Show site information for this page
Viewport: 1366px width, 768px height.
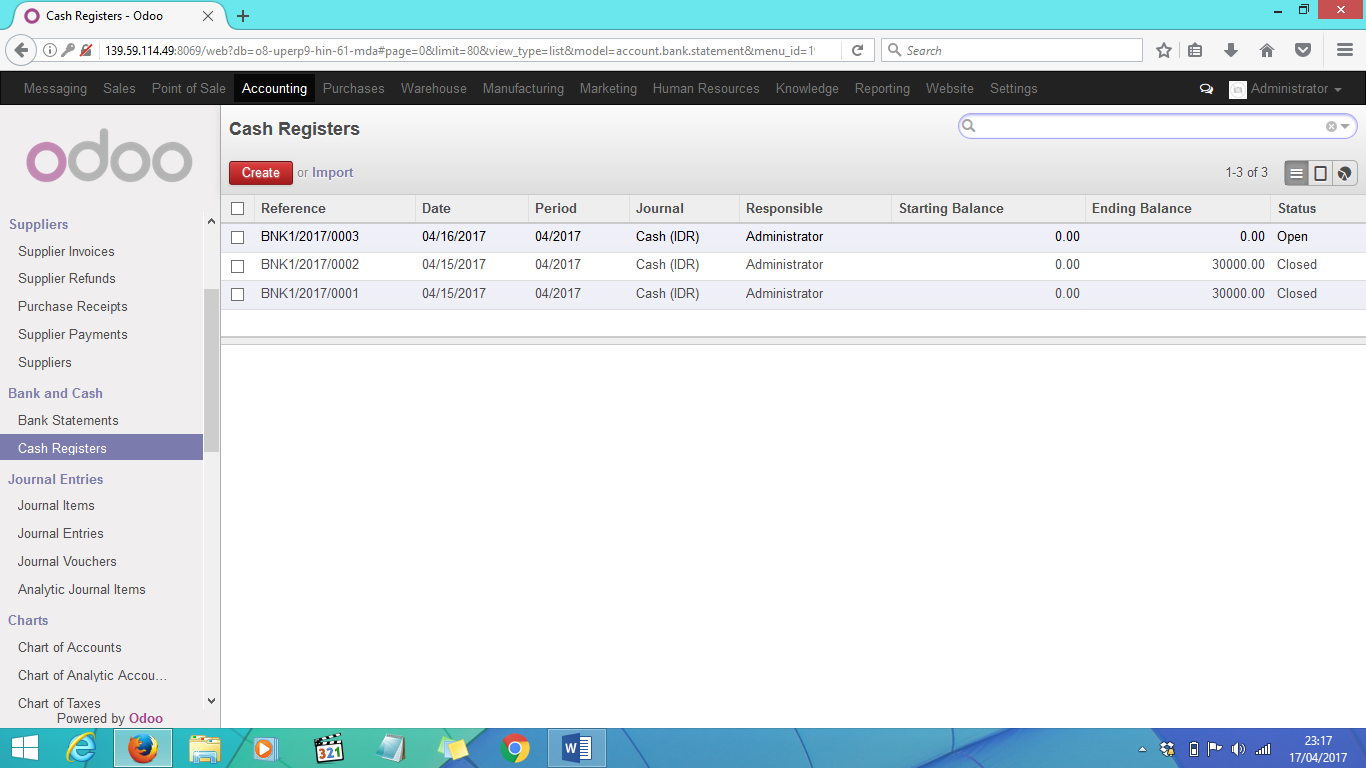point(50,50)
